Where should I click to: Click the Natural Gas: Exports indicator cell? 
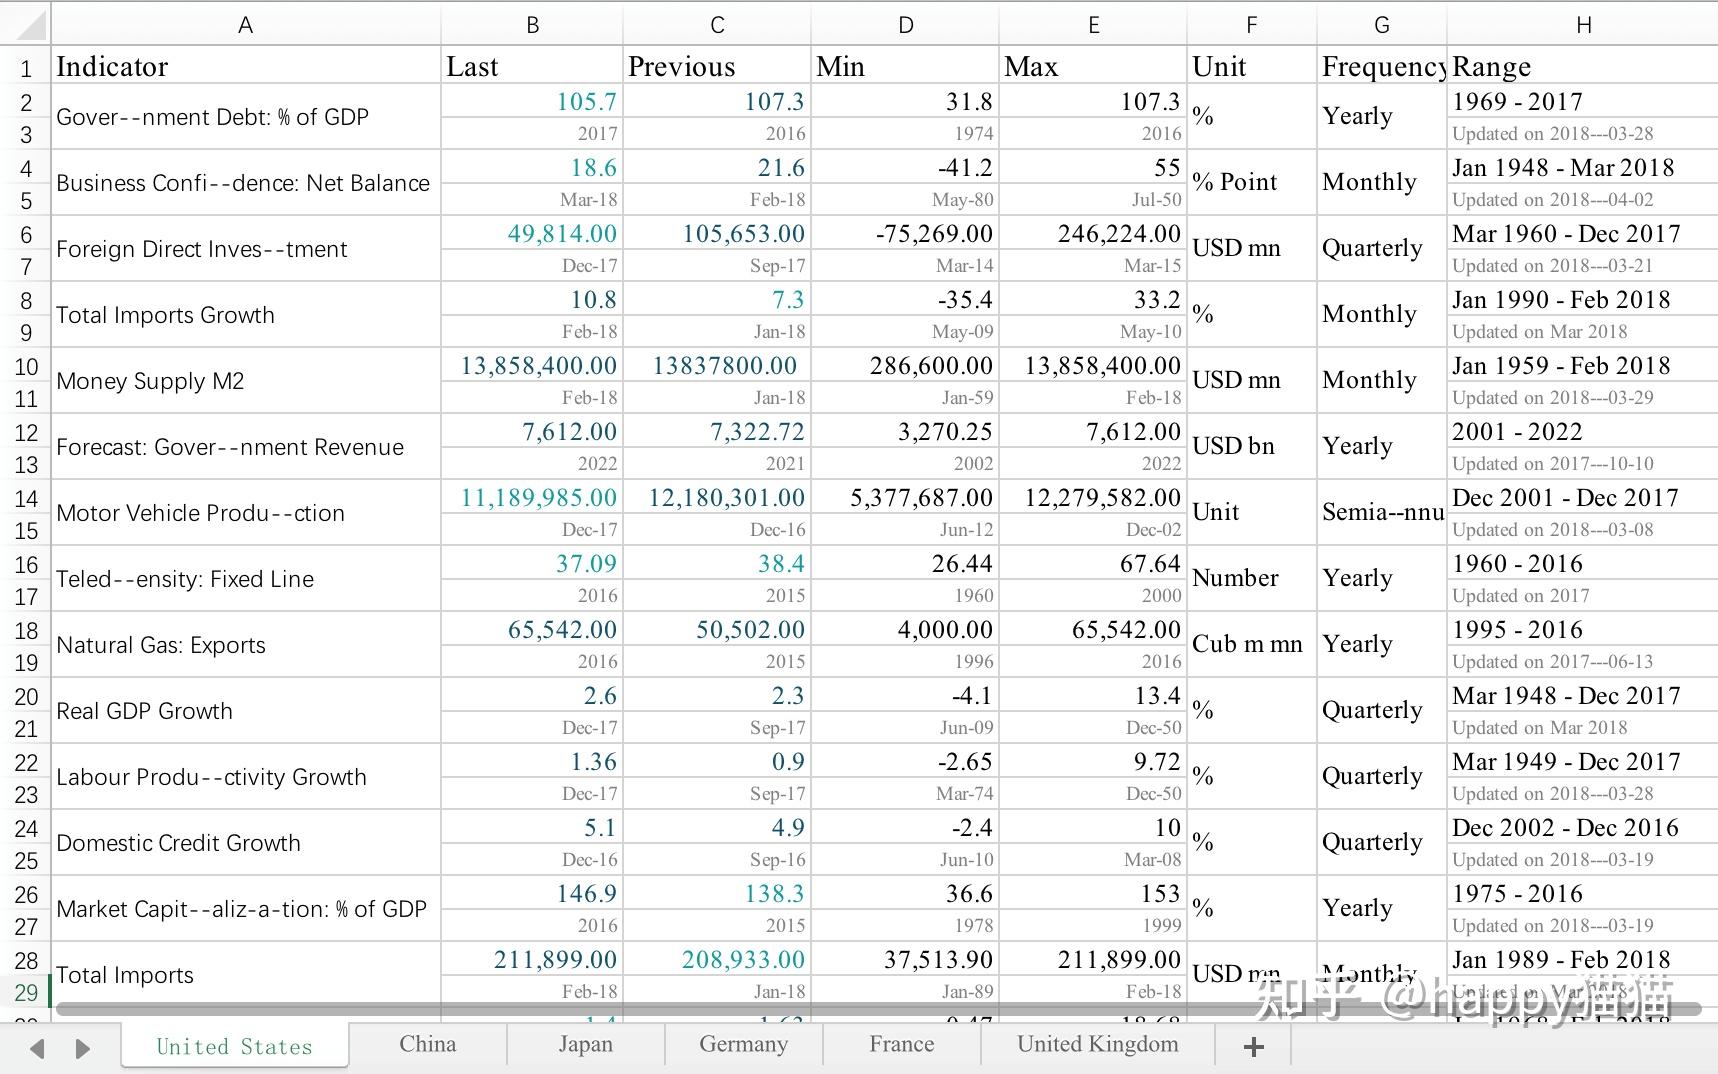point(161,645)
